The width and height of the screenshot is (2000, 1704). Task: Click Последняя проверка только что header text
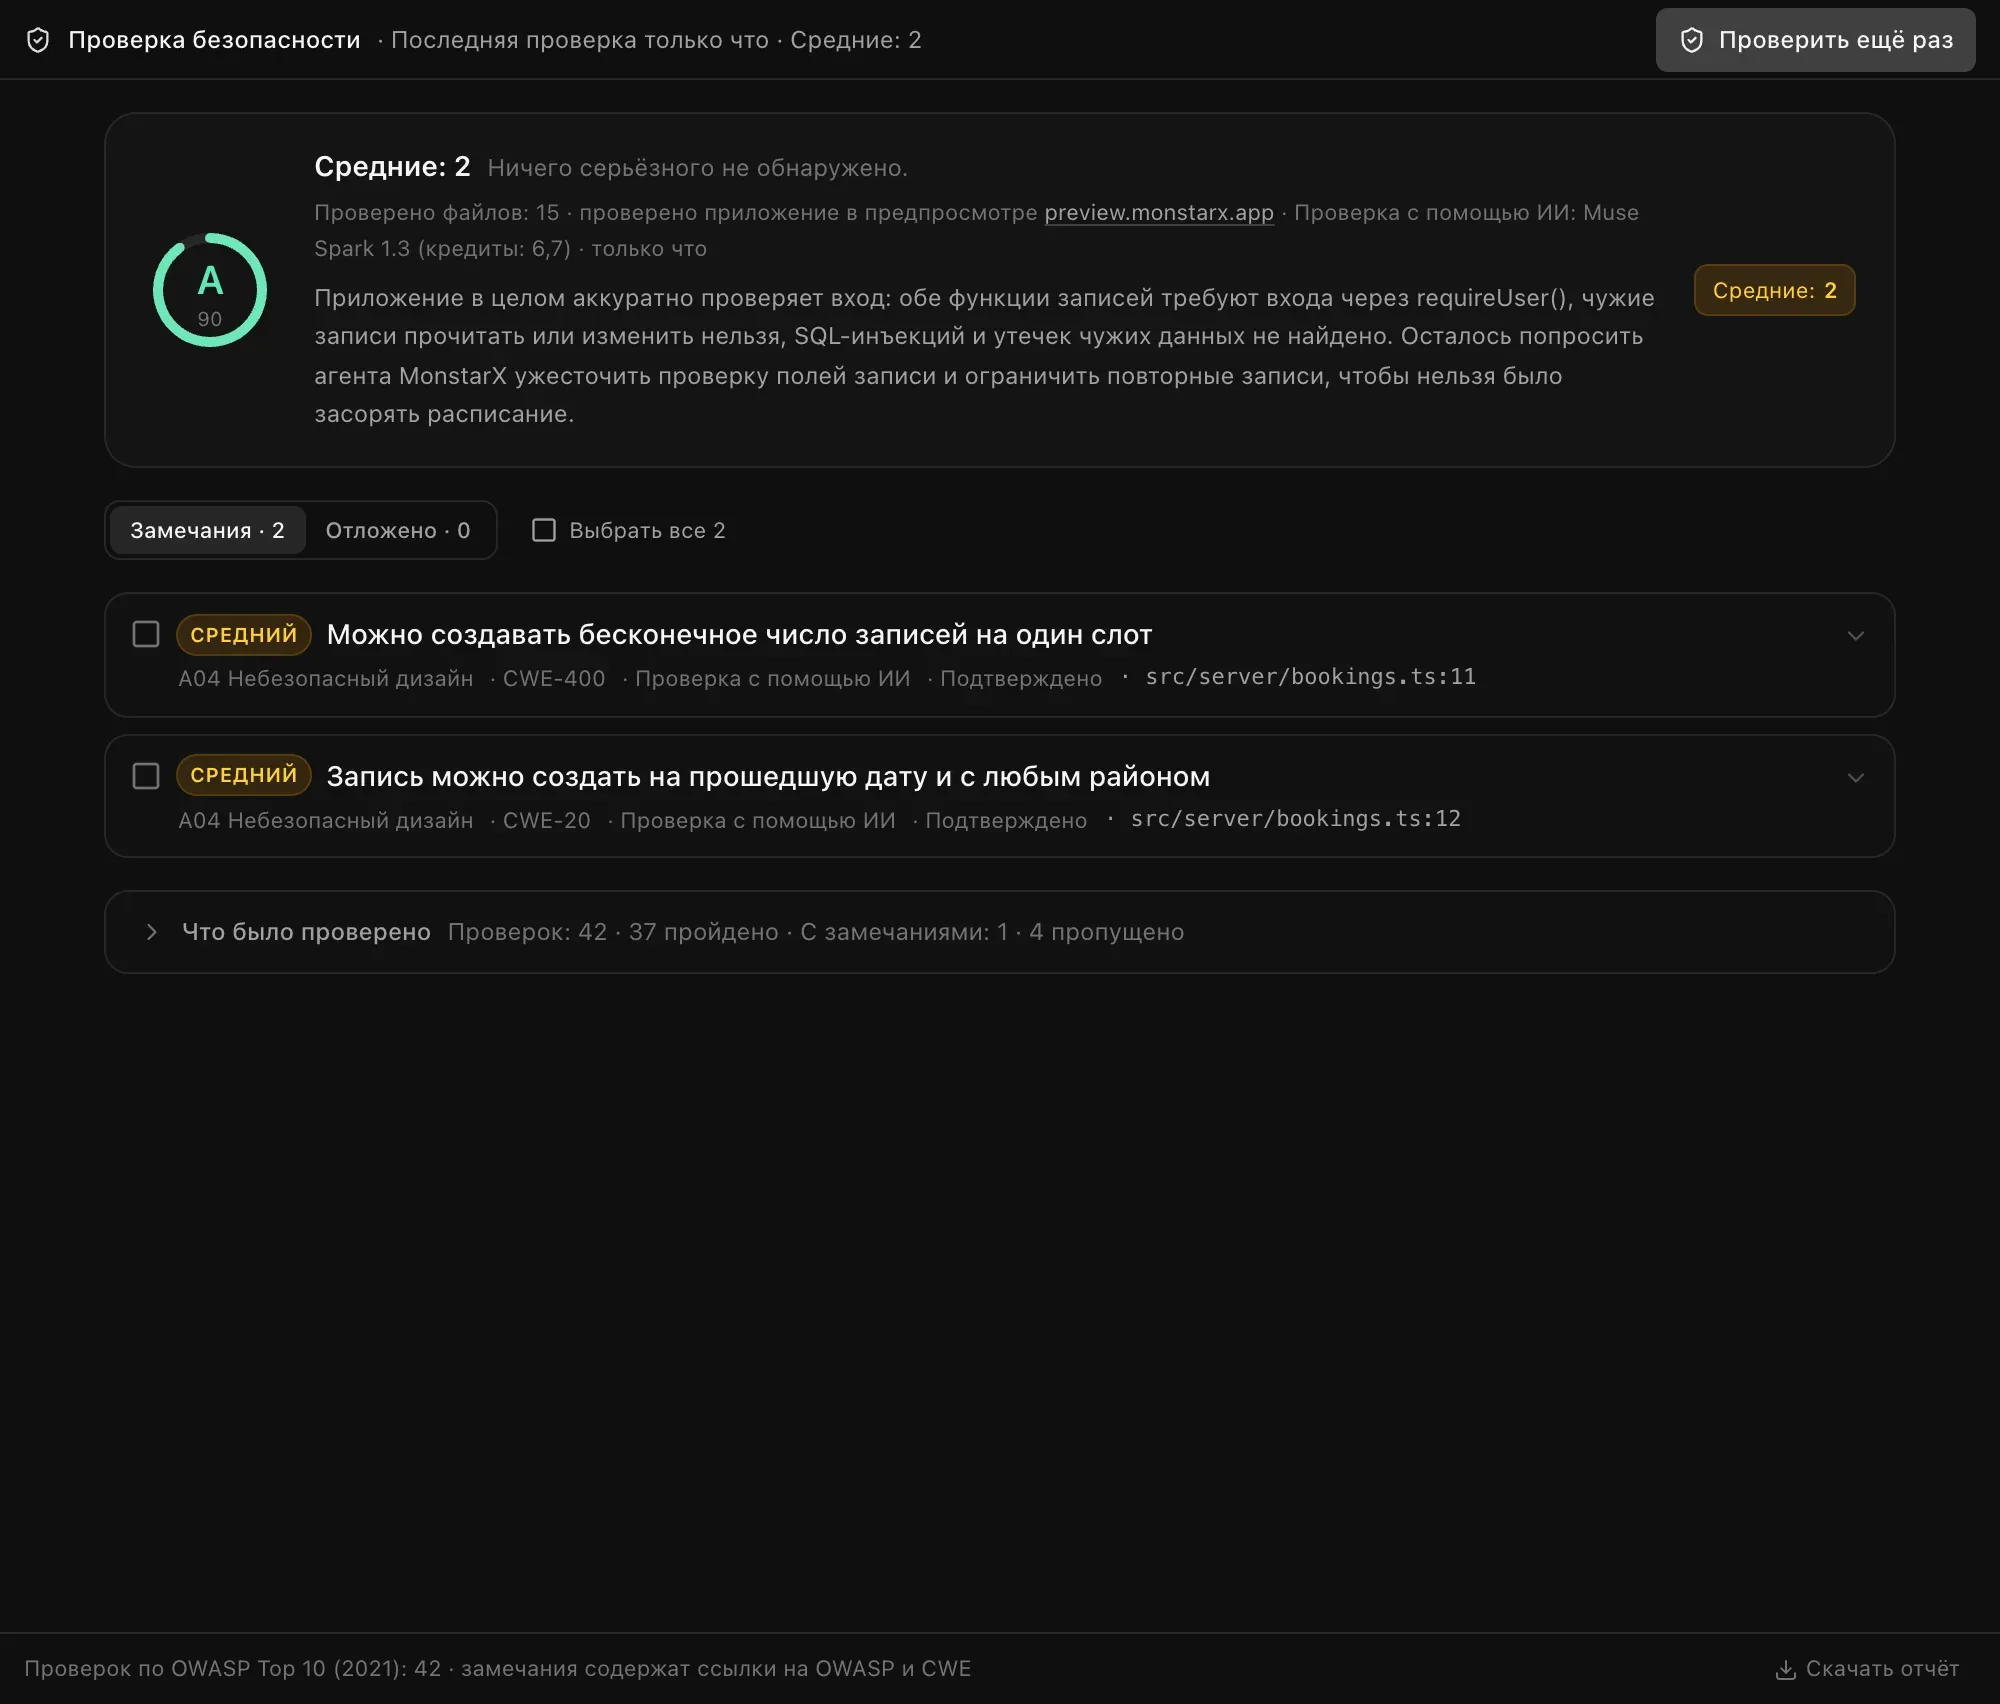[580, 40]
